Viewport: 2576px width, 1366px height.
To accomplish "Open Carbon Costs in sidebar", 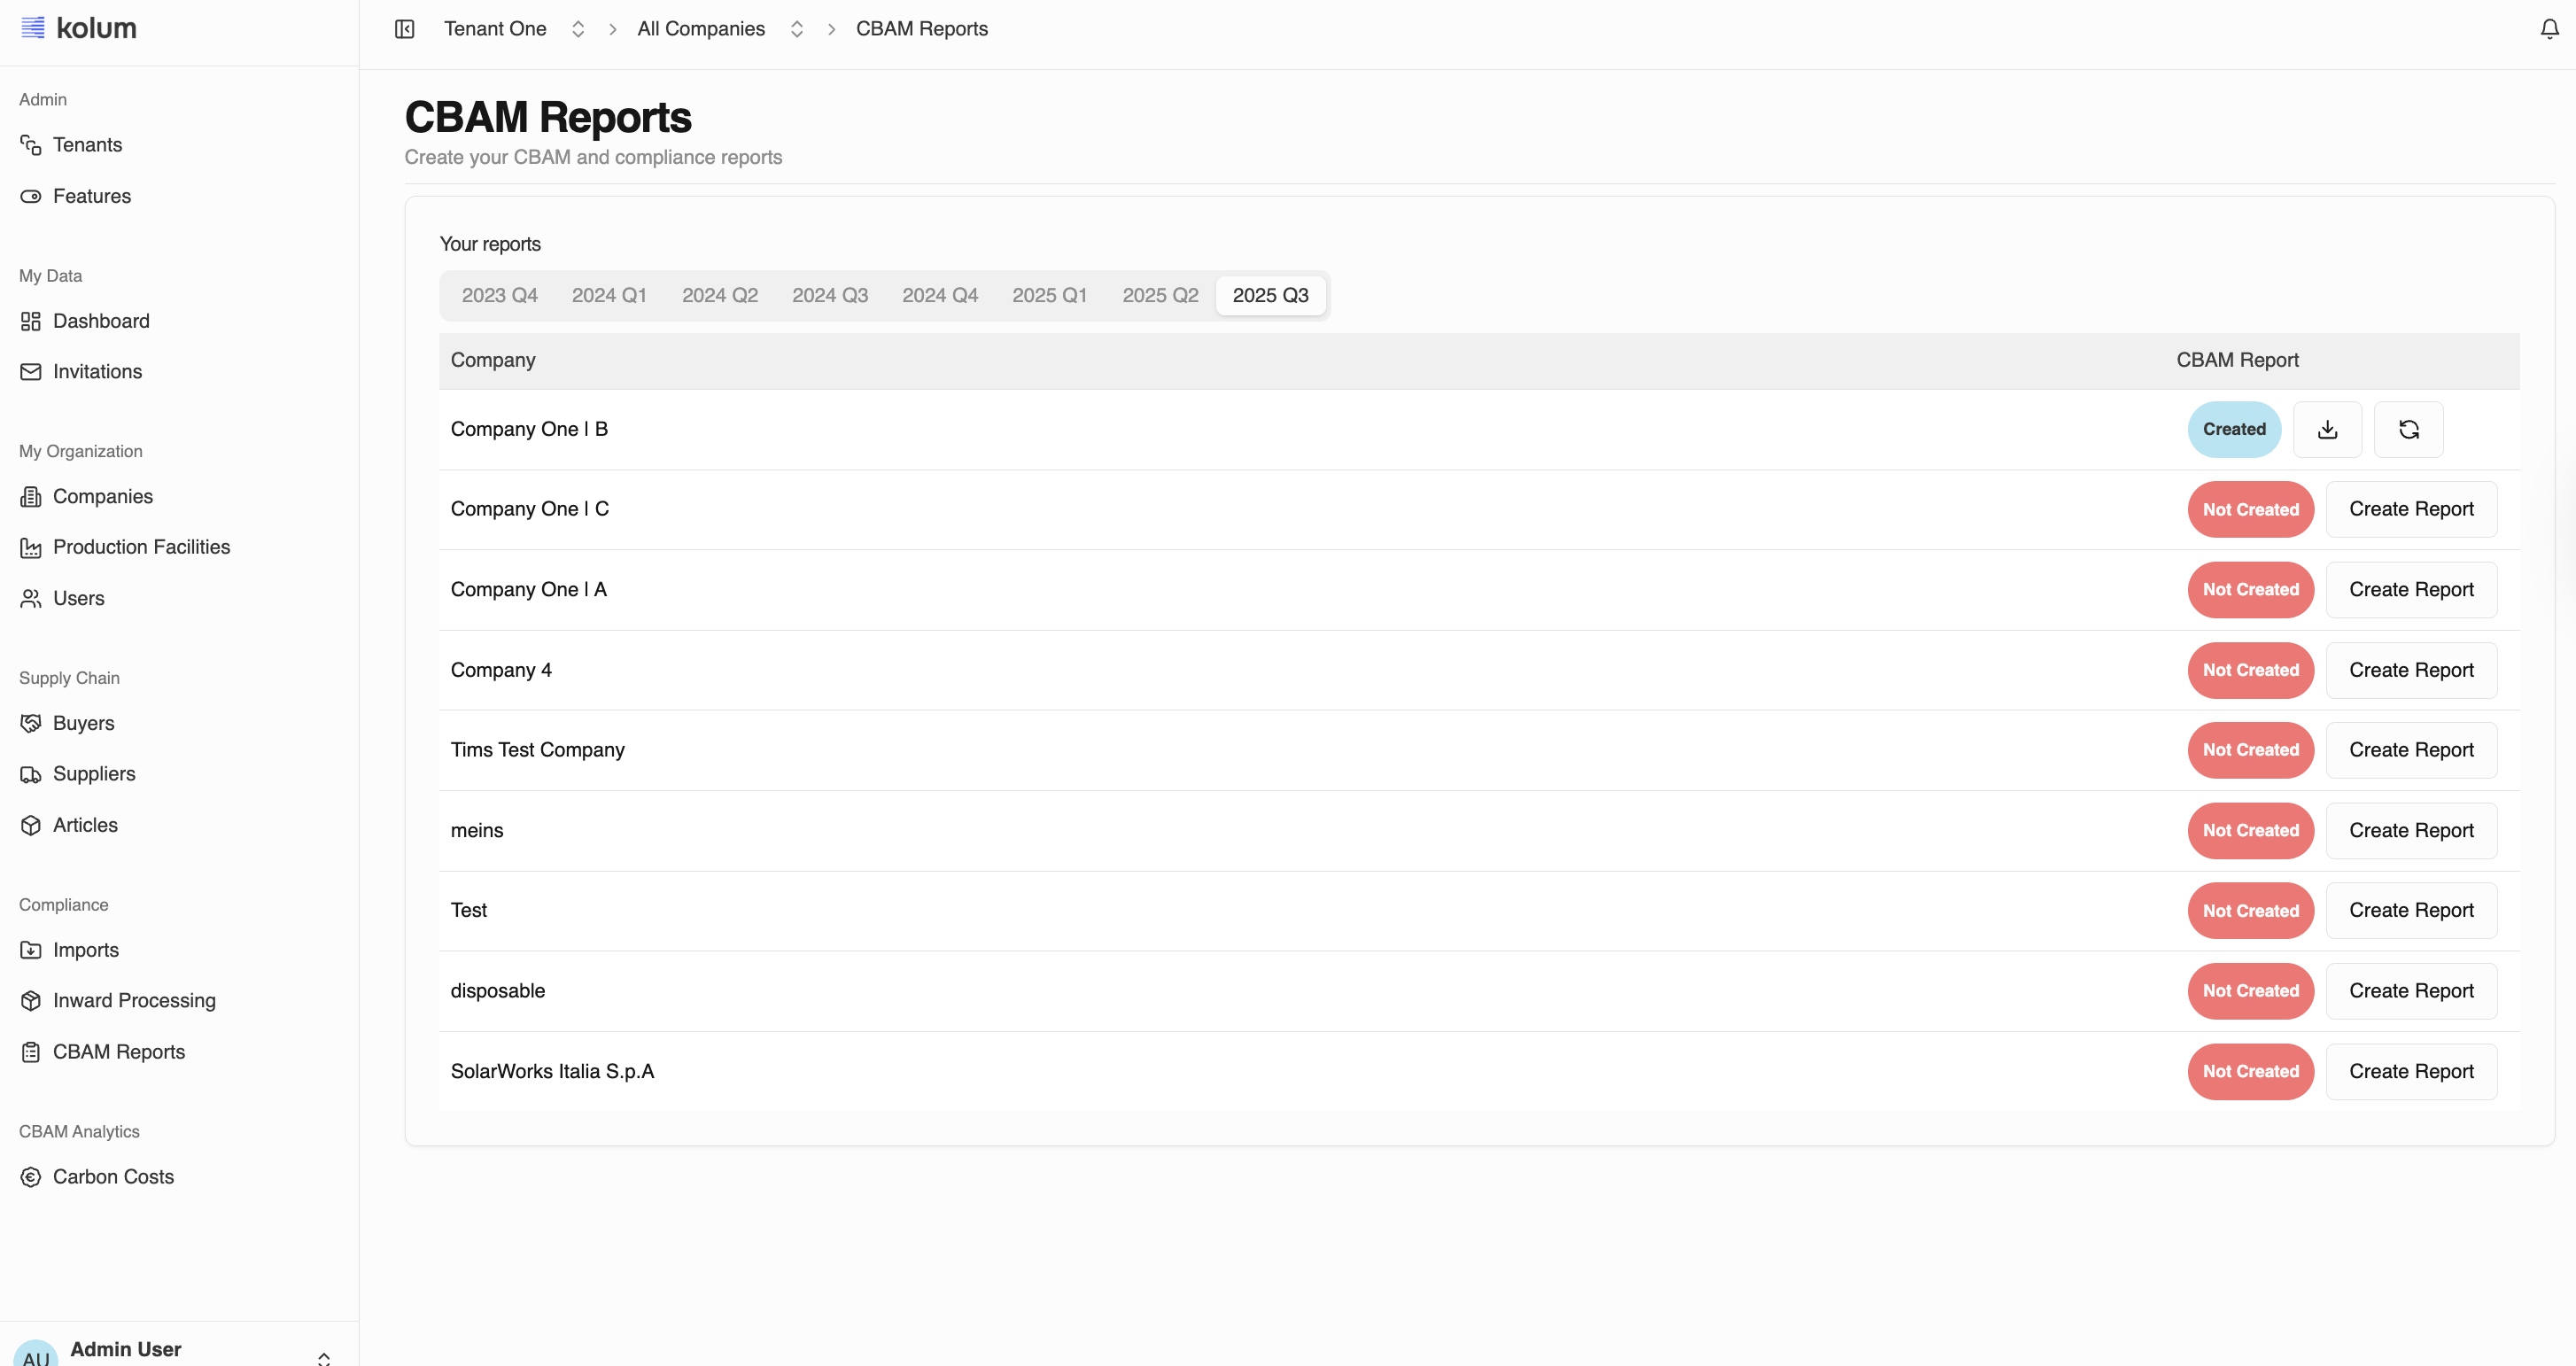I will (113, 1177).
